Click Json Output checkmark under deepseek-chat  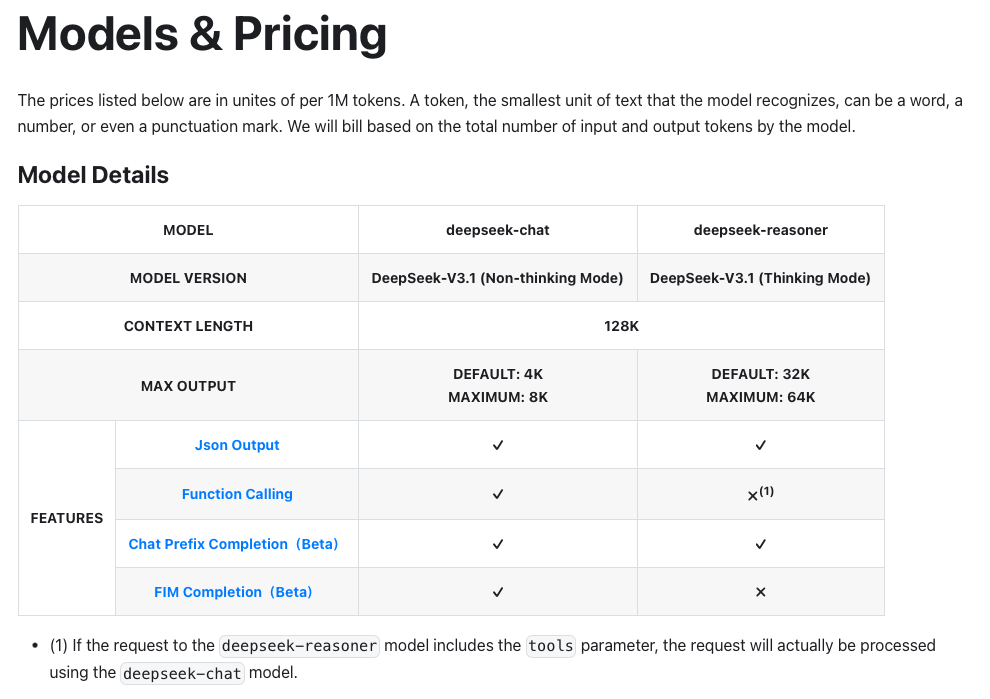(x=498, y=445)
